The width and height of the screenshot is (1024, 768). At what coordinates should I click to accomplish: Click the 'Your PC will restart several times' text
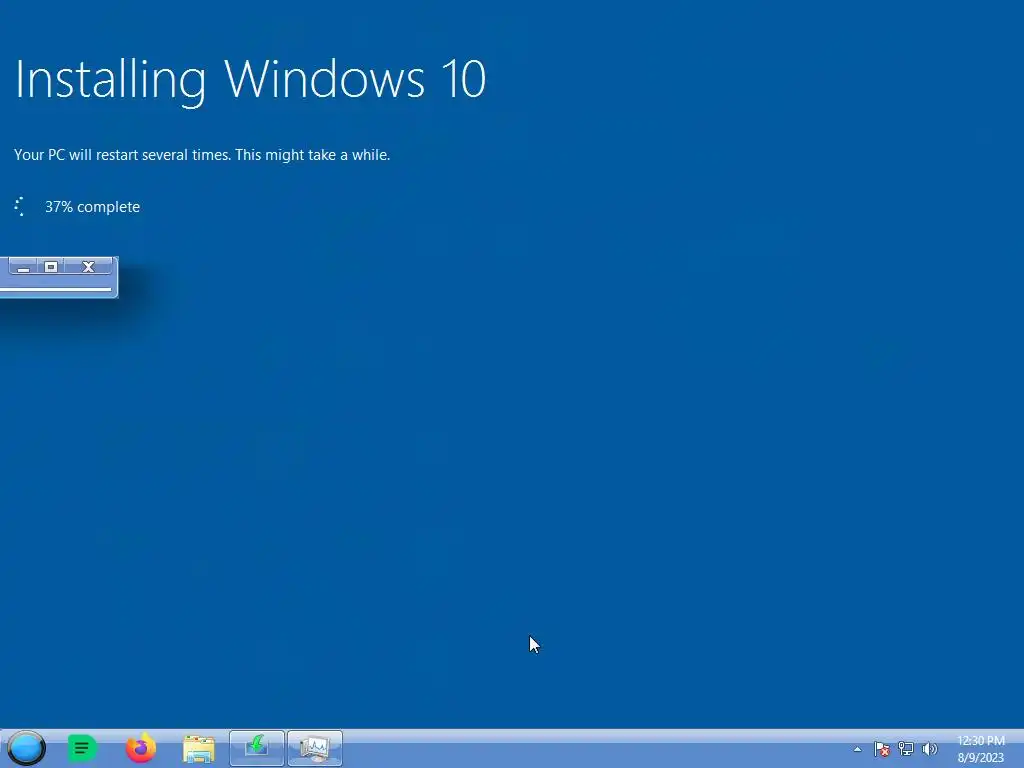coord(122,155)
